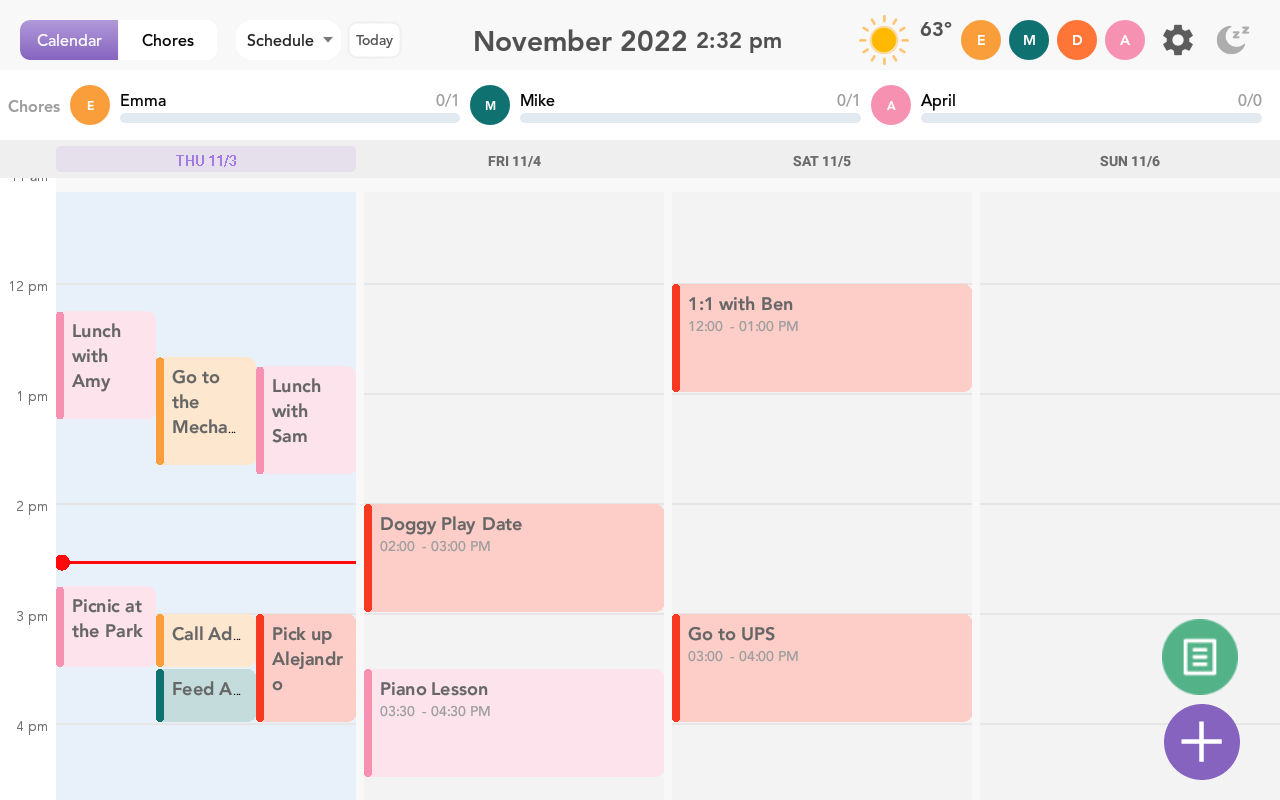
Task: Open the Piano Lesson event
Action: click(x=514, y=722)
